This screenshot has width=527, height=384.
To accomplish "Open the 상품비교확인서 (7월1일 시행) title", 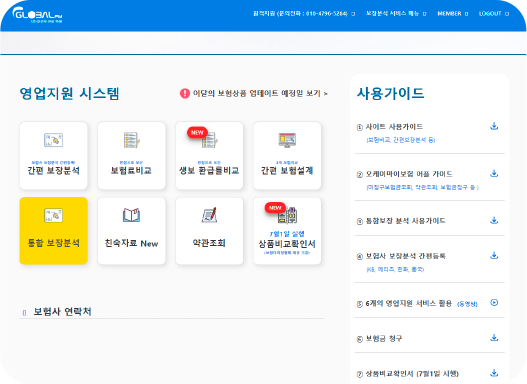I will (412, 374).
